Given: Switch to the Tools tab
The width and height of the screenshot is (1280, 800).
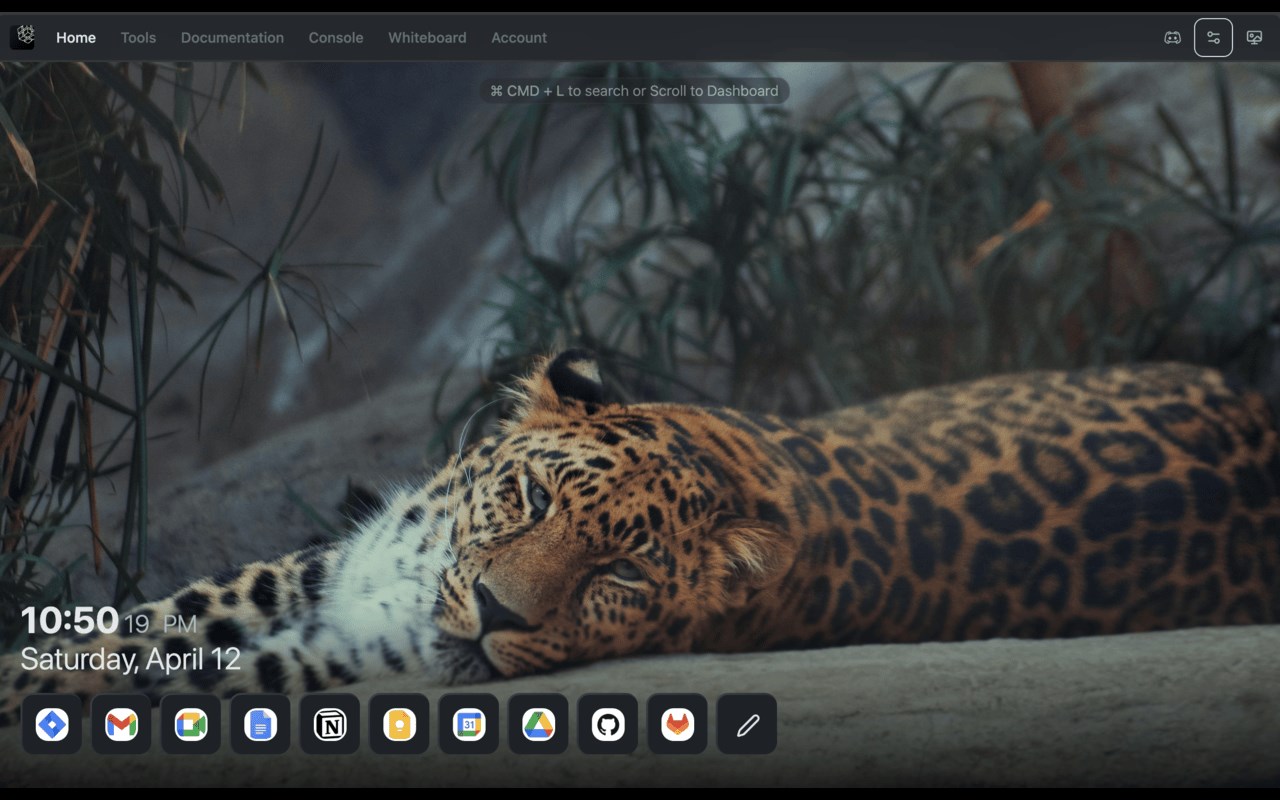Looking at the screenshot, I should tap(138, 38).
